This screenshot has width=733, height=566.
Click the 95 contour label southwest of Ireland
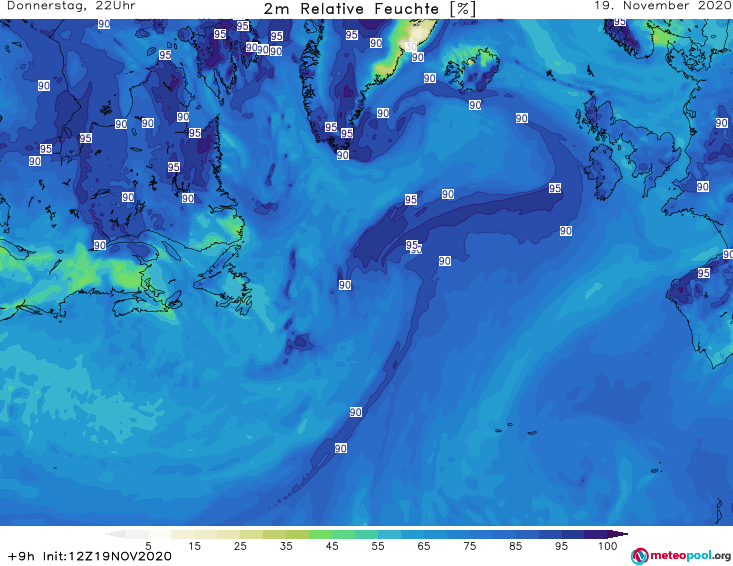coord(555,188)
